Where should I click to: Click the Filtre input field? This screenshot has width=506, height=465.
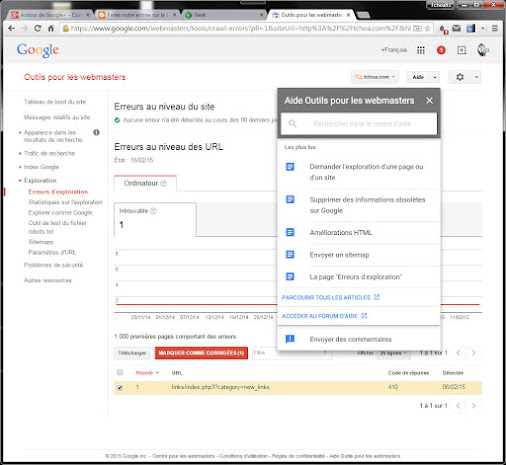[292, 353]
